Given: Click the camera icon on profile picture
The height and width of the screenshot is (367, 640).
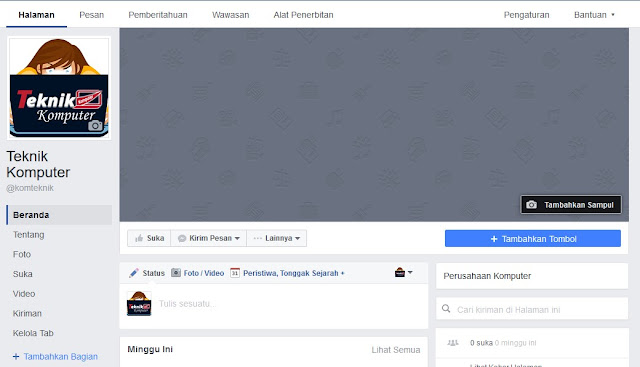Looking at the screenshot, I should pos(95,125).
